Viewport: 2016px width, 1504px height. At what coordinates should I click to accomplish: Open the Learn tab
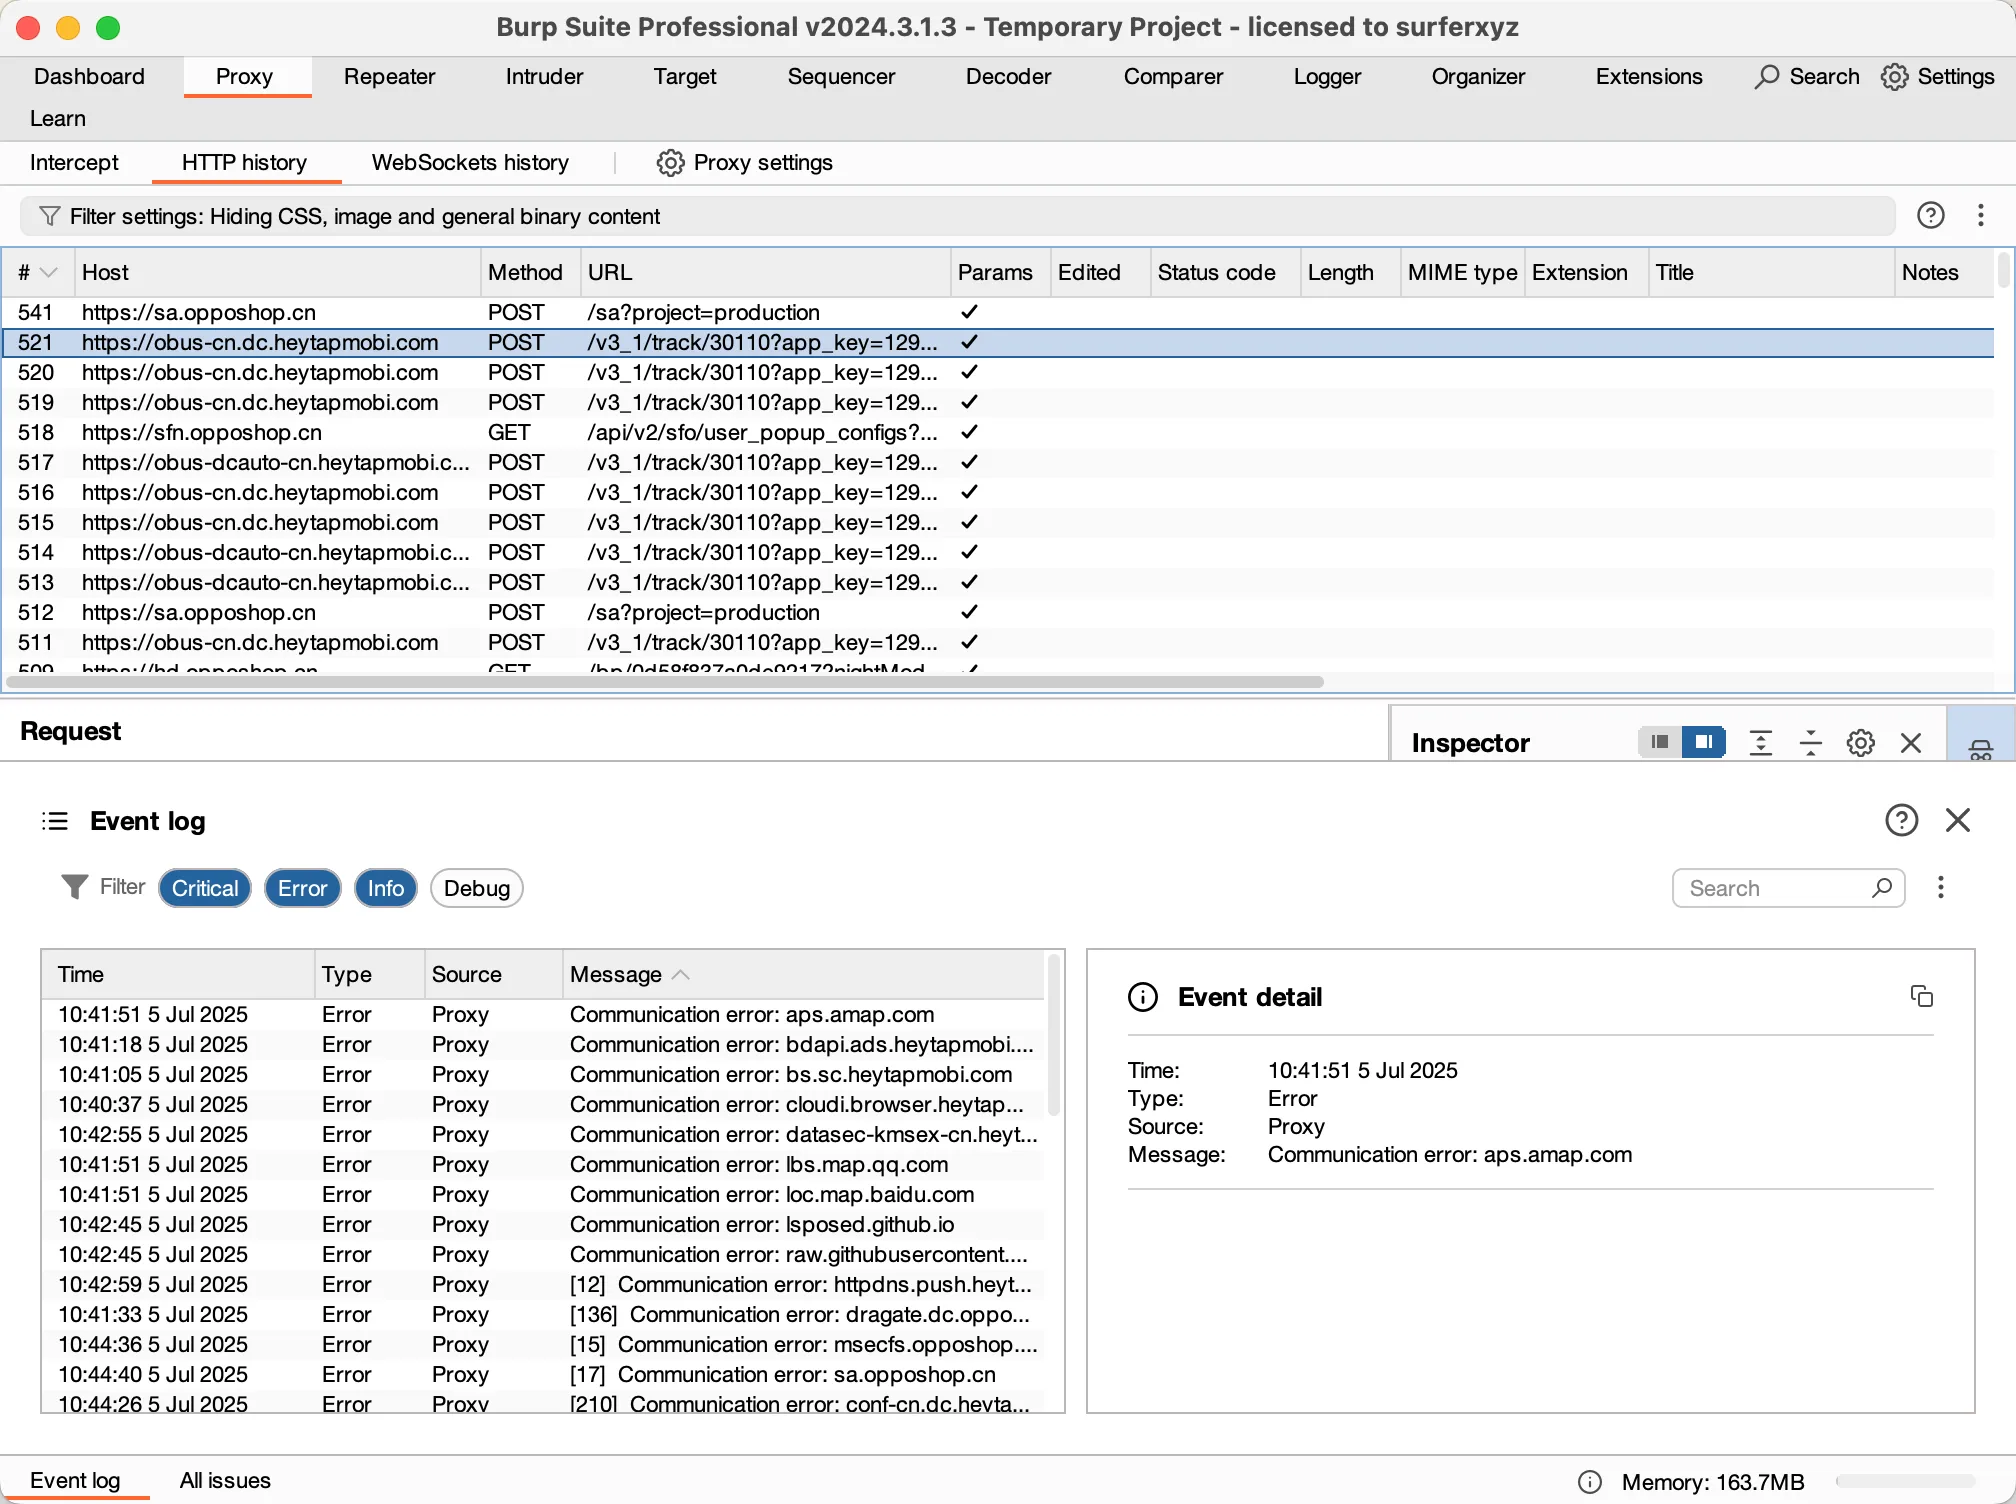[x=57, y=119]
